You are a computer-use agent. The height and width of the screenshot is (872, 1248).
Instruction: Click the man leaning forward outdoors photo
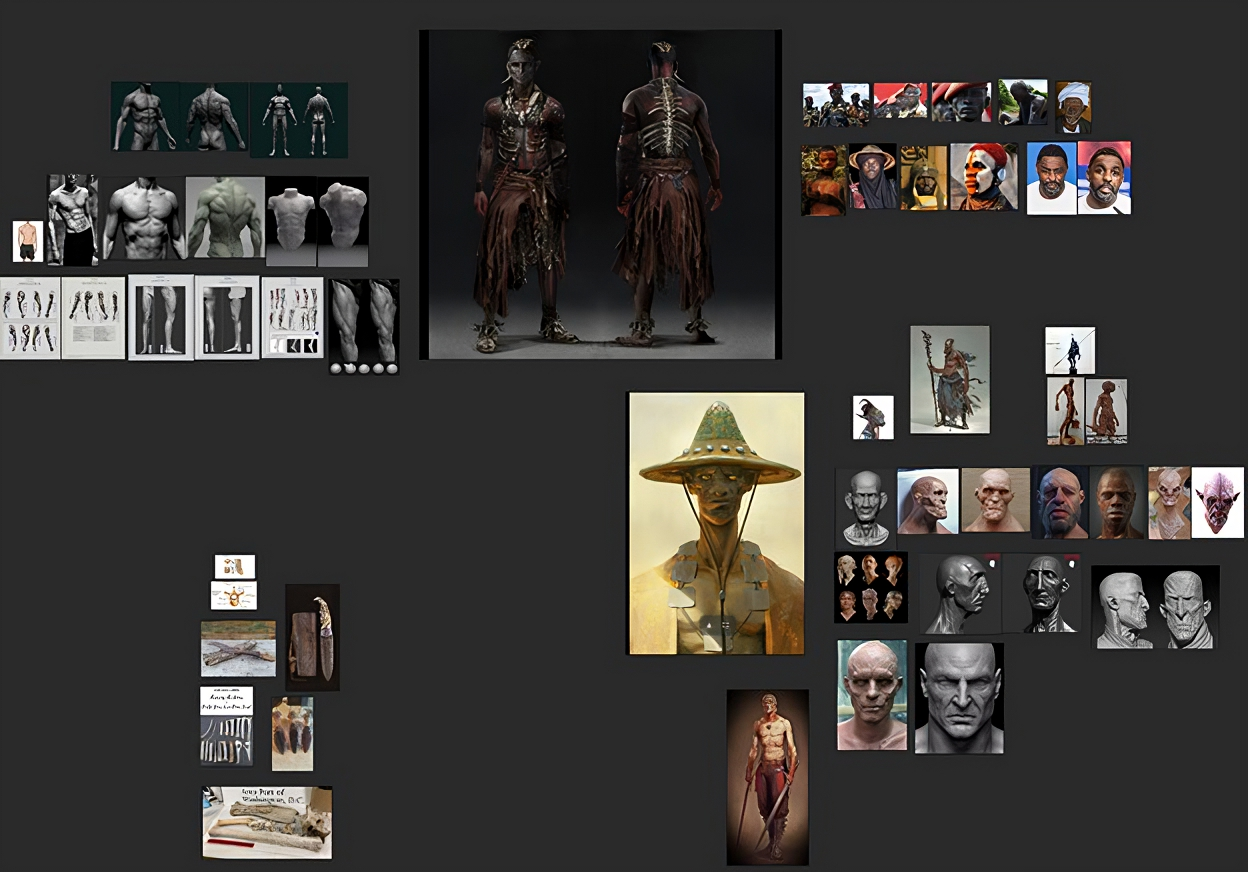click(x=1023, y=102)
